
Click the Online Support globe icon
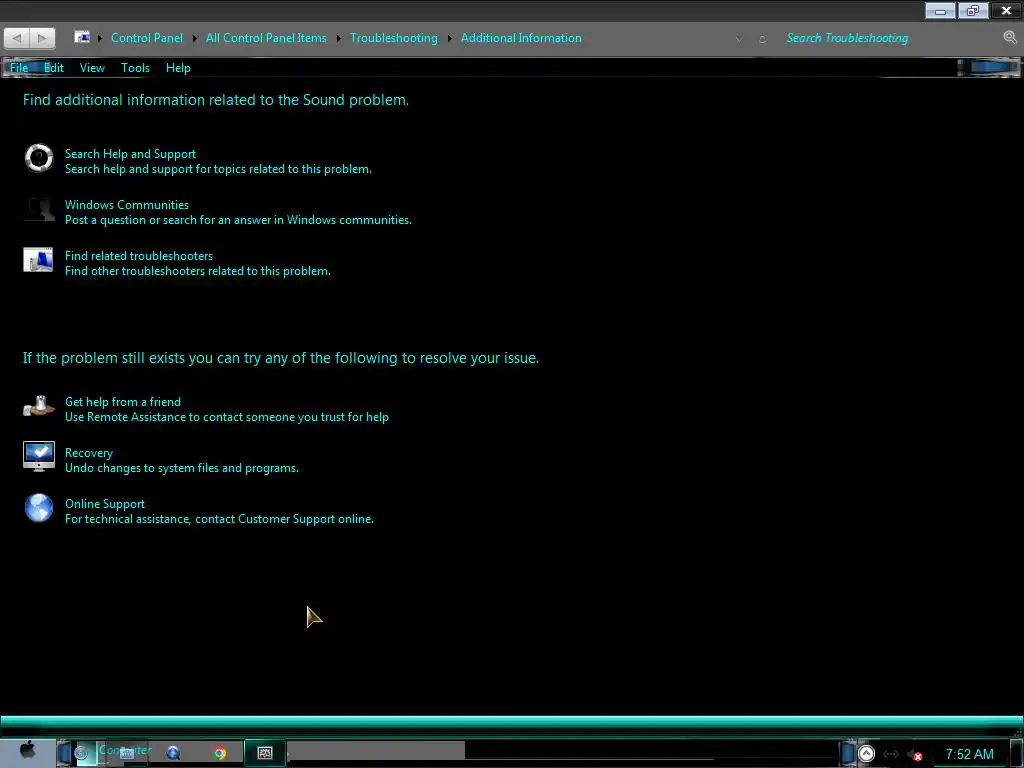click(39, 507)
